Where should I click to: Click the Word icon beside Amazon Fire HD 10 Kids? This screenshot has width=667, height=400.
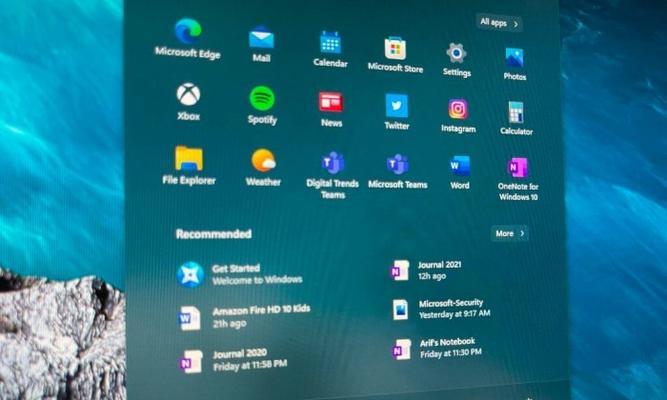tap(189, 318)
